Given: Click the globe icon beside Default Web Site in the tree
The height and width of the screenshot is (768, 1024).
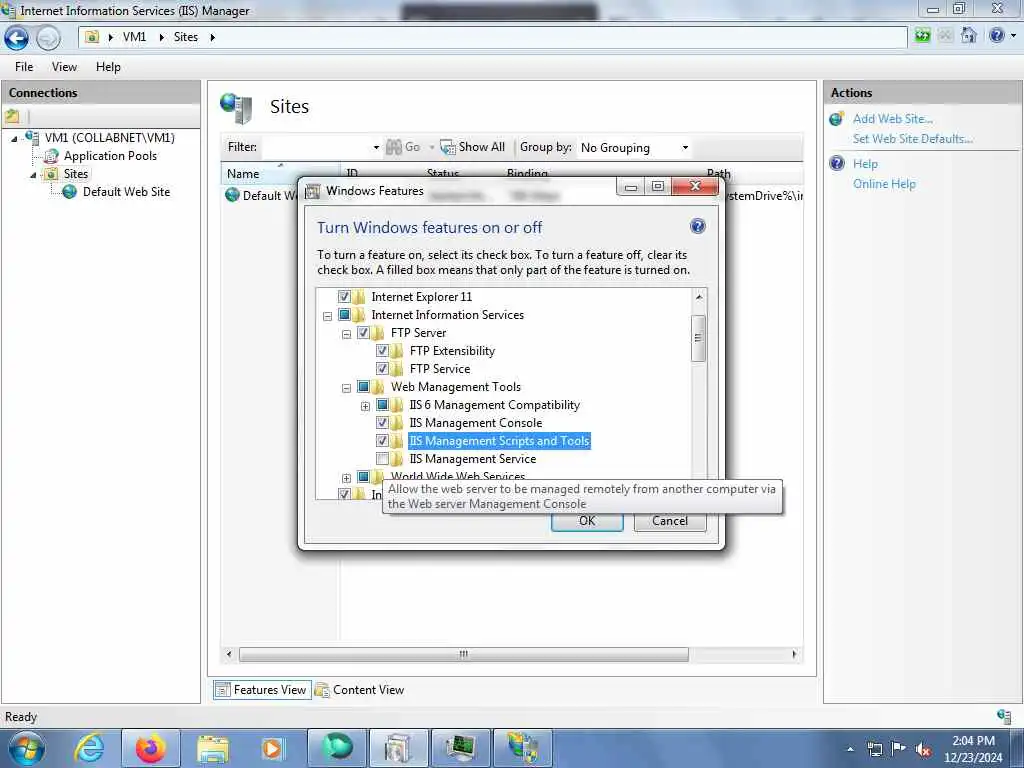Looking at the screenshot, I should [69, 192].
